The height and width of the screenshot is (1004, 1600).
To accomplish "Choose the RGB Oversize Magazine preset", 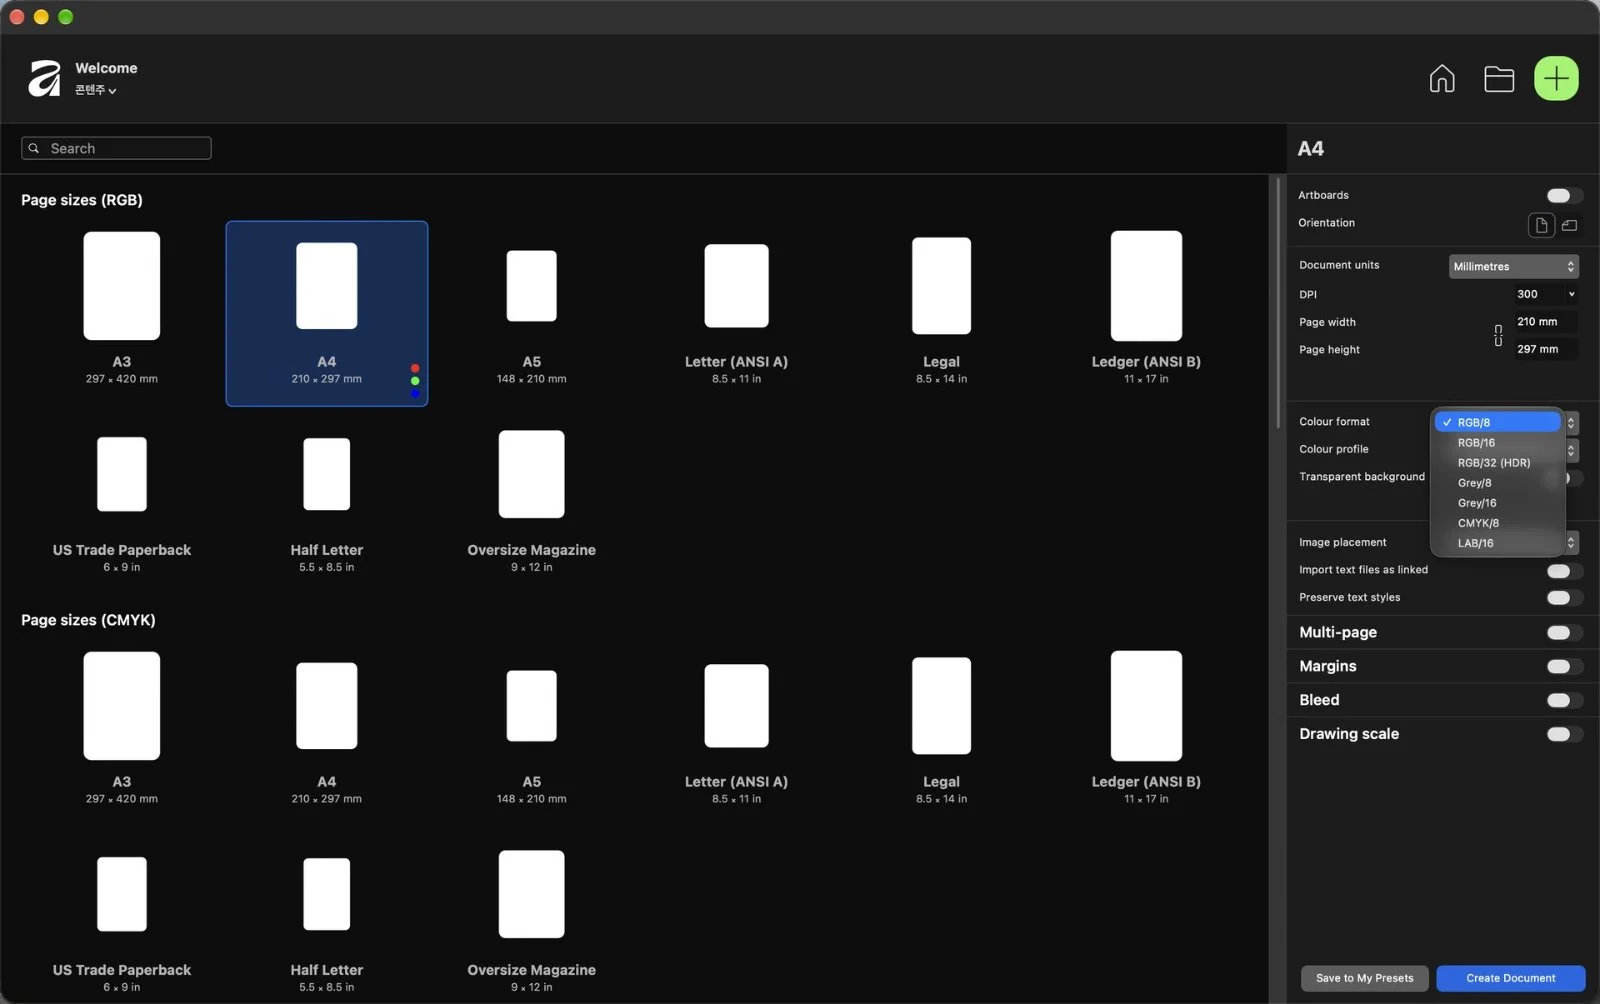I will pyautogui.click(x=531, y=501).
